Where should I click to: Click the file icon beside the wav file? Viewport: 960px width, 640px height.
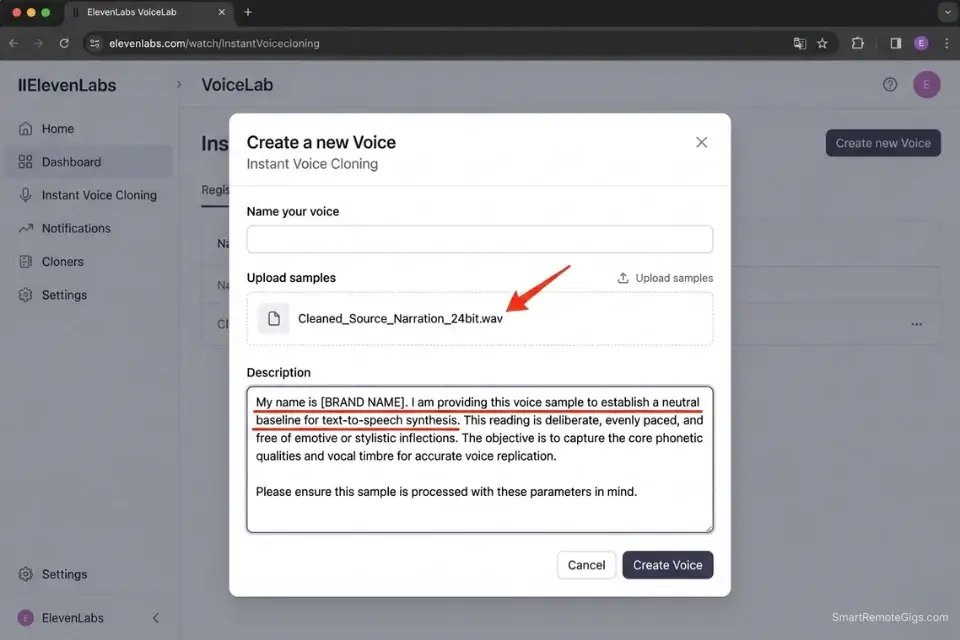[274, 318]
